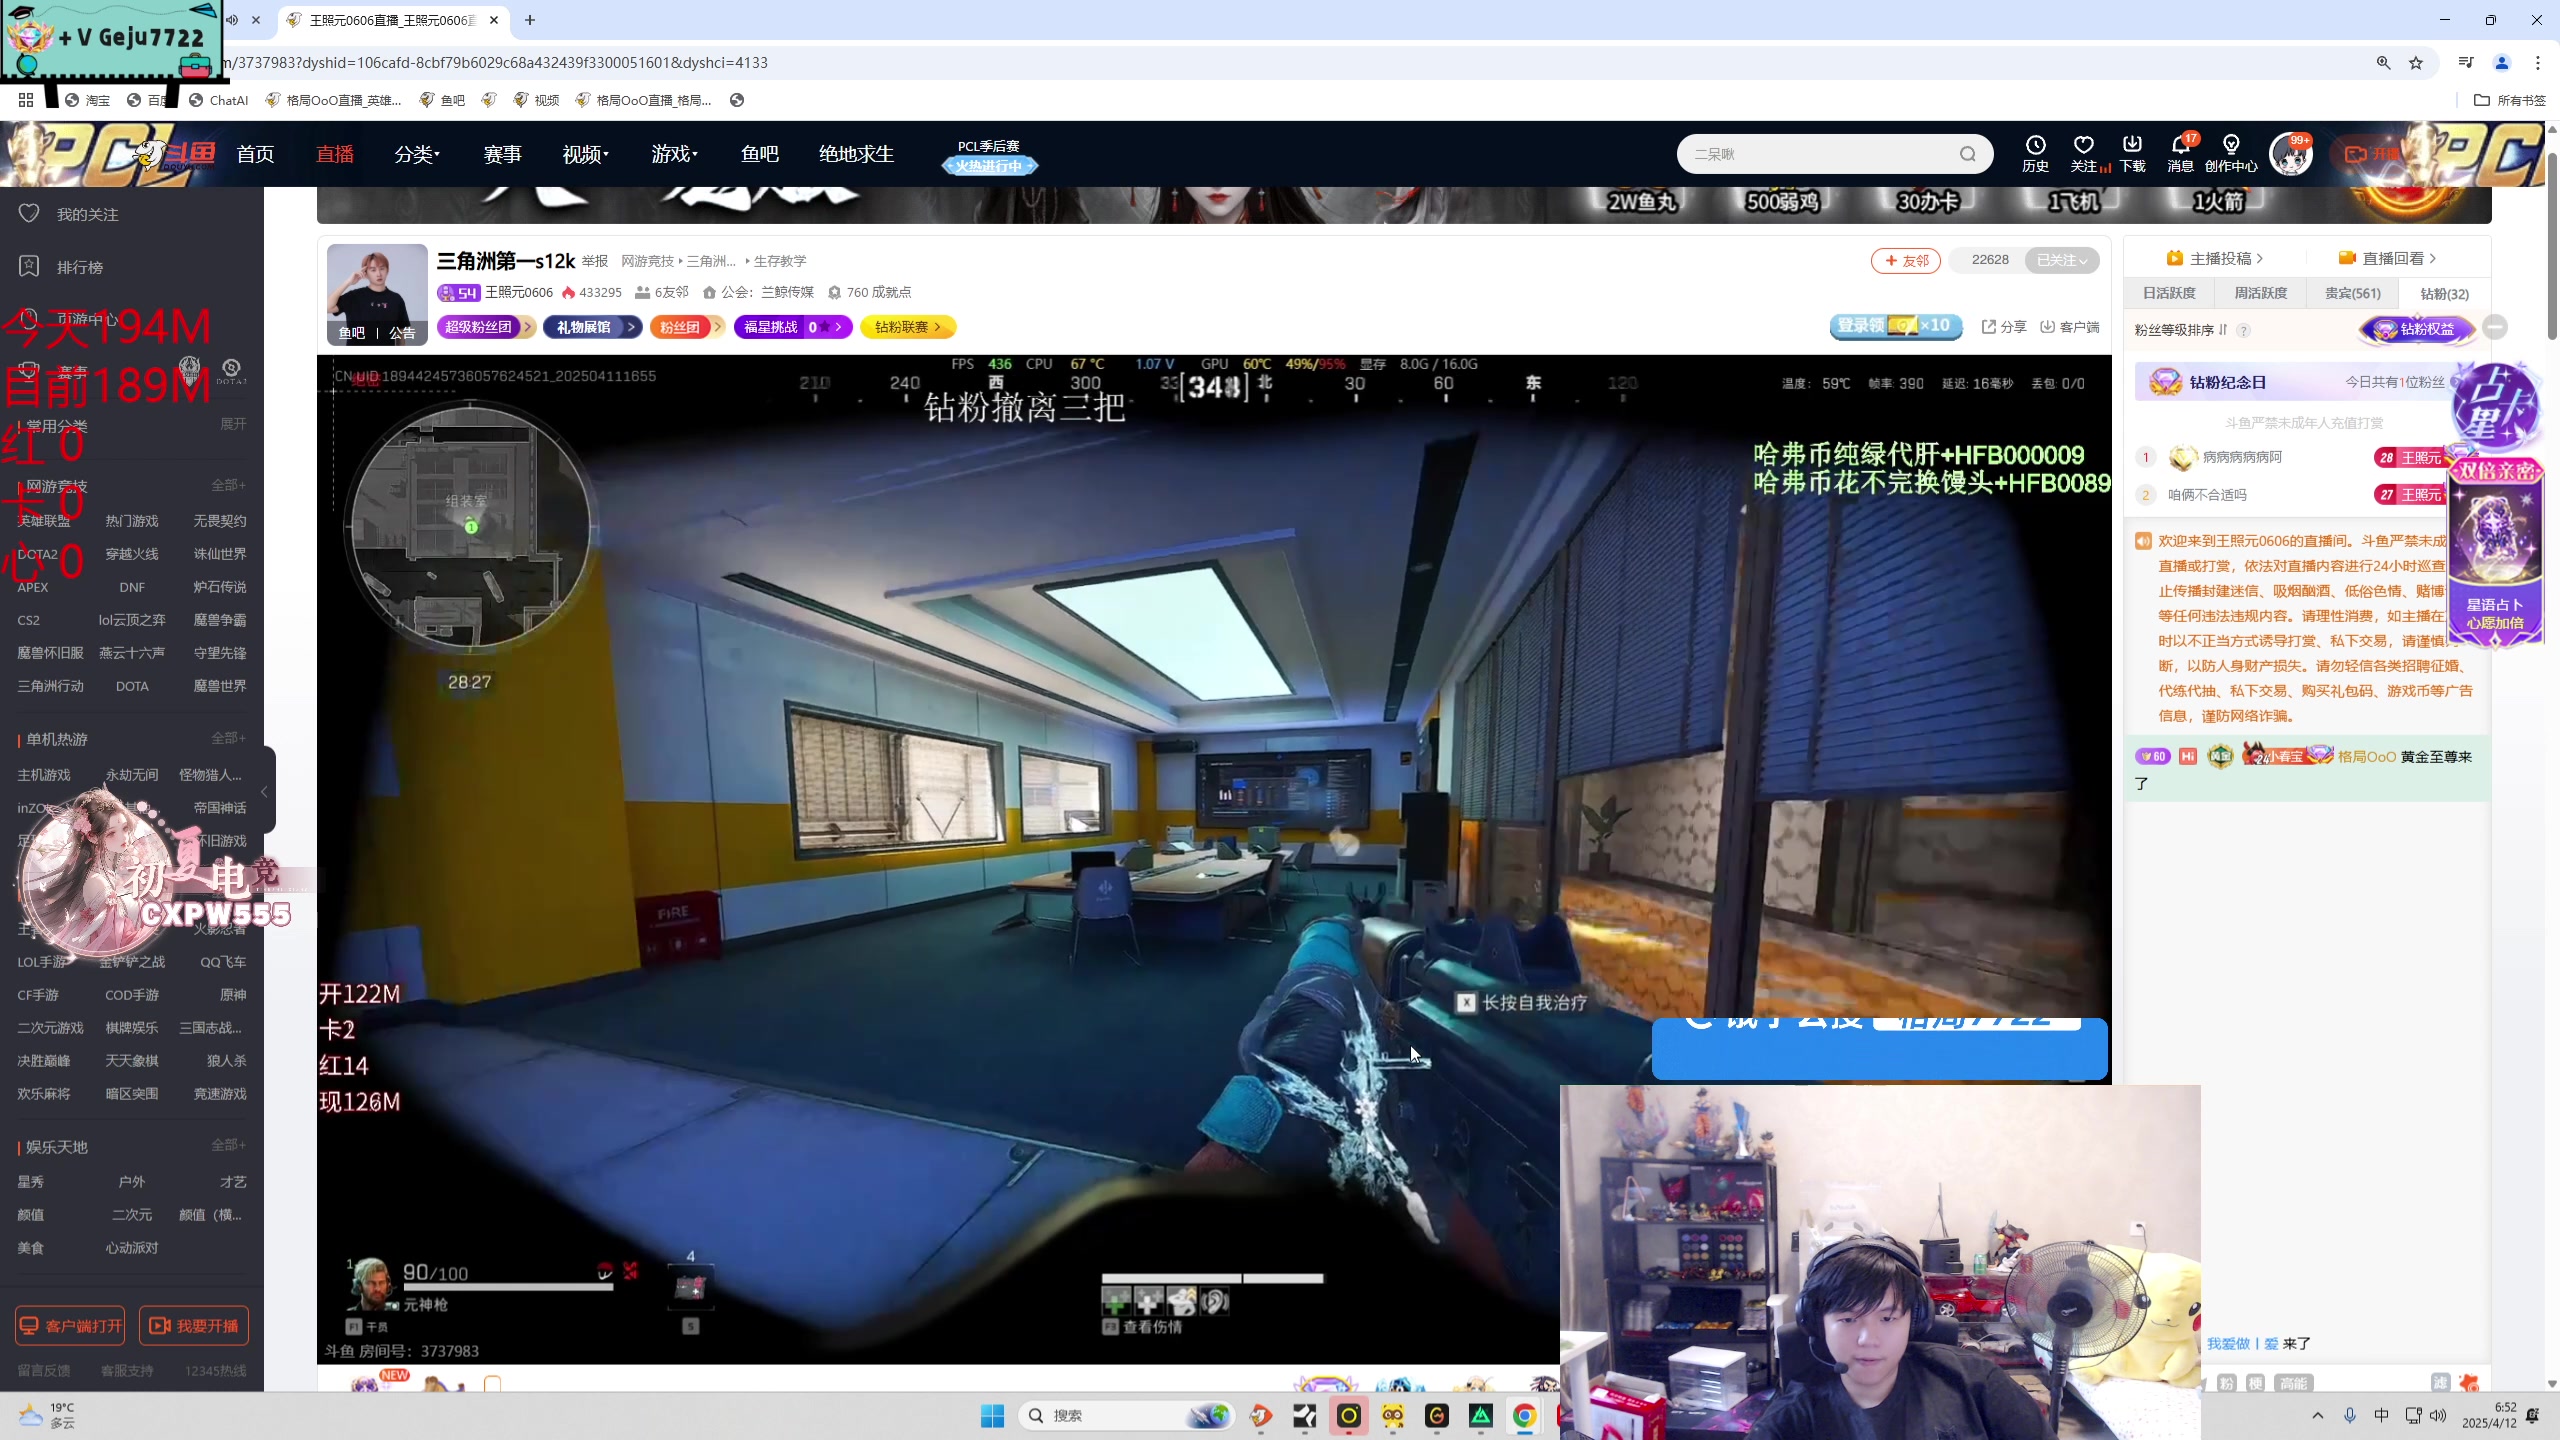Click the browser zoom magnifier icon in address bar
This screenshot has width=2560, height=1440.
[x=2384, y=63]
